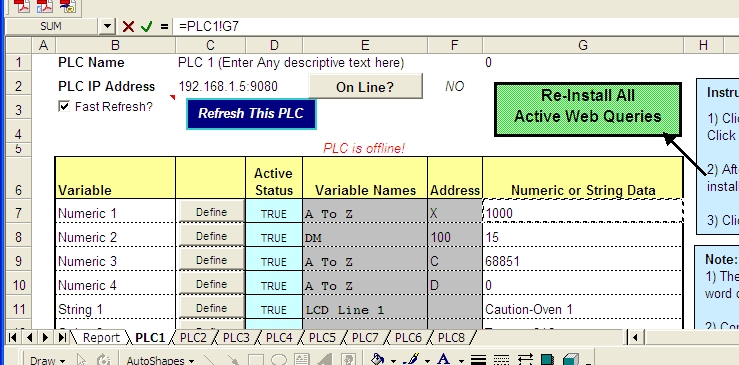Click Define button for Numeric 1
739x365 pixels.
click(x=212, y=212)
